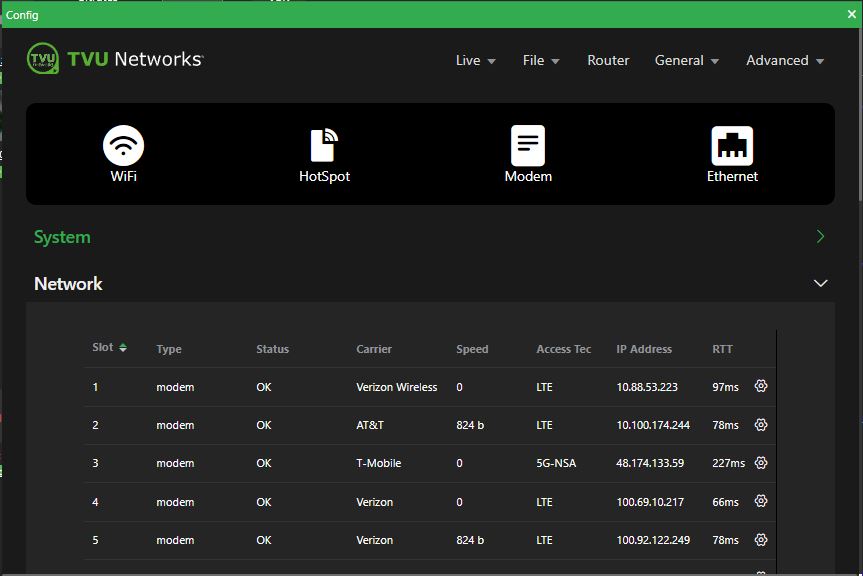The width and height of the screenshot is (863, 576).
Task: Open settings gear for Verizon Wireless slot 1
Action: pyautogui.click(x=761, y=386)
